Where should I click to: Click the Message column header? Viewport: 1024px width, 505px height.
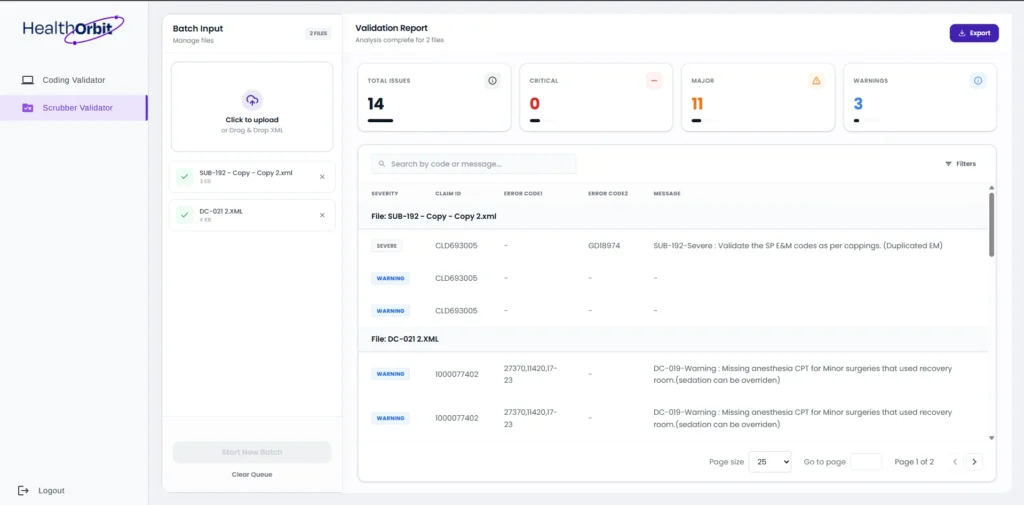pos(667,194)
